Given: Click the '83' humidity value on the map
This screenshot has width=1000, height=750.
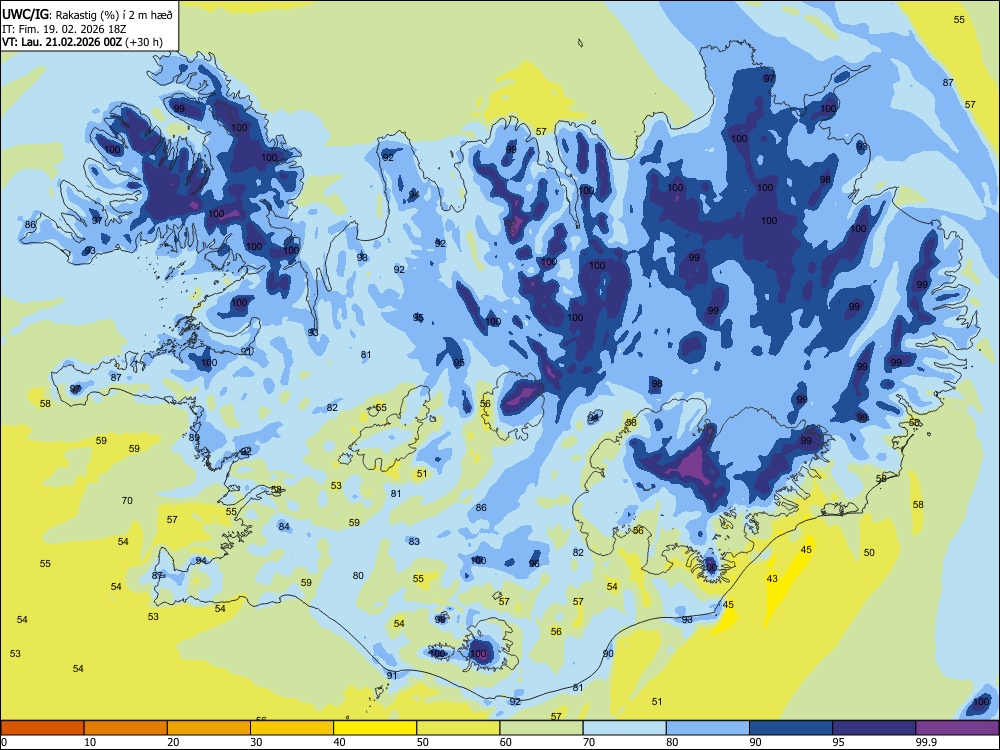Looking at the screenshot, I should [x=415, y=541].
